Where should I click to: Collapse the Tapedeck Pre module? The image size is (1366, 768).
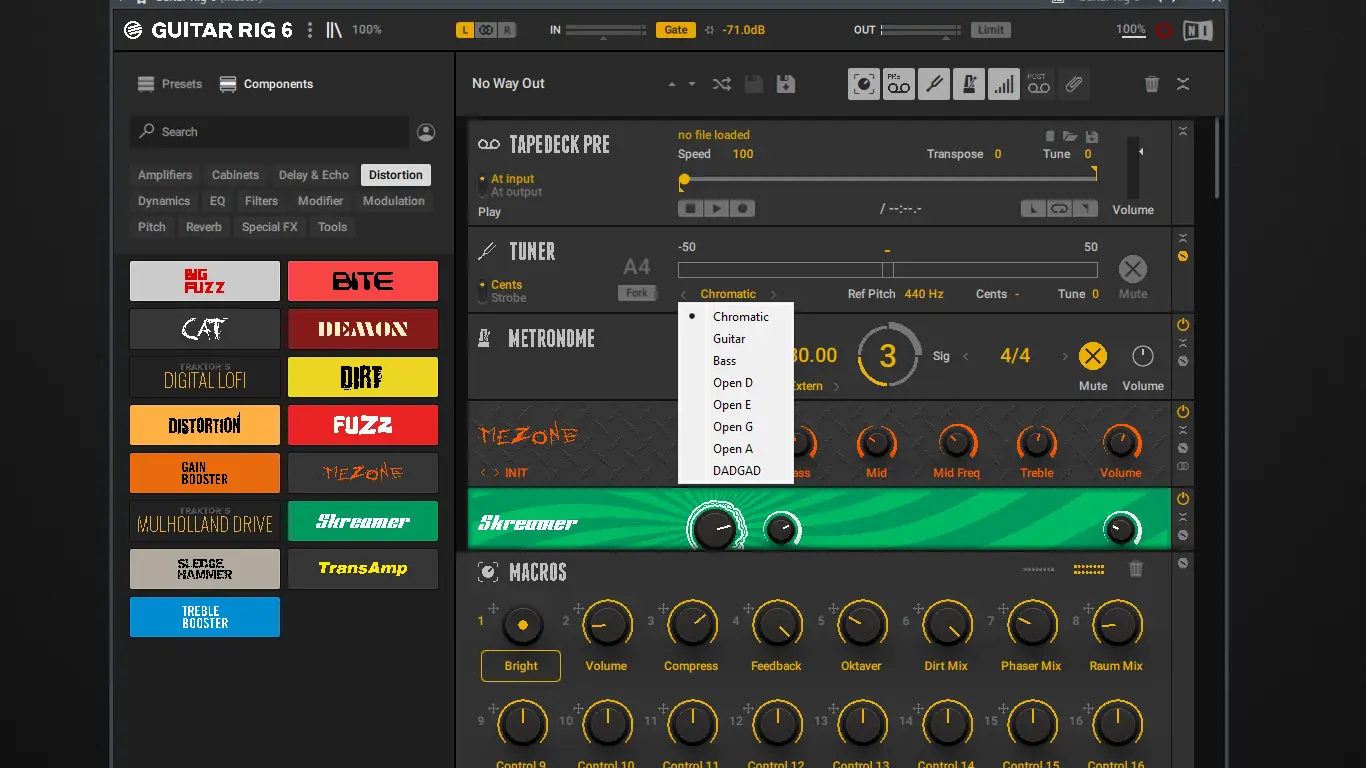click(x=1183, y=131)
